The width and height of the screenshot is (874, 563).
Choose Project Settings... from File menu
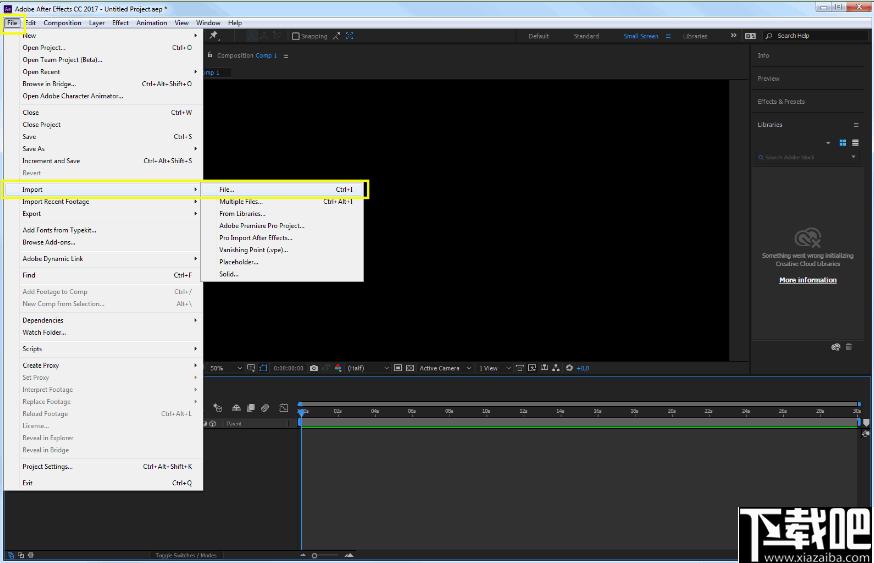coord(104,467)
